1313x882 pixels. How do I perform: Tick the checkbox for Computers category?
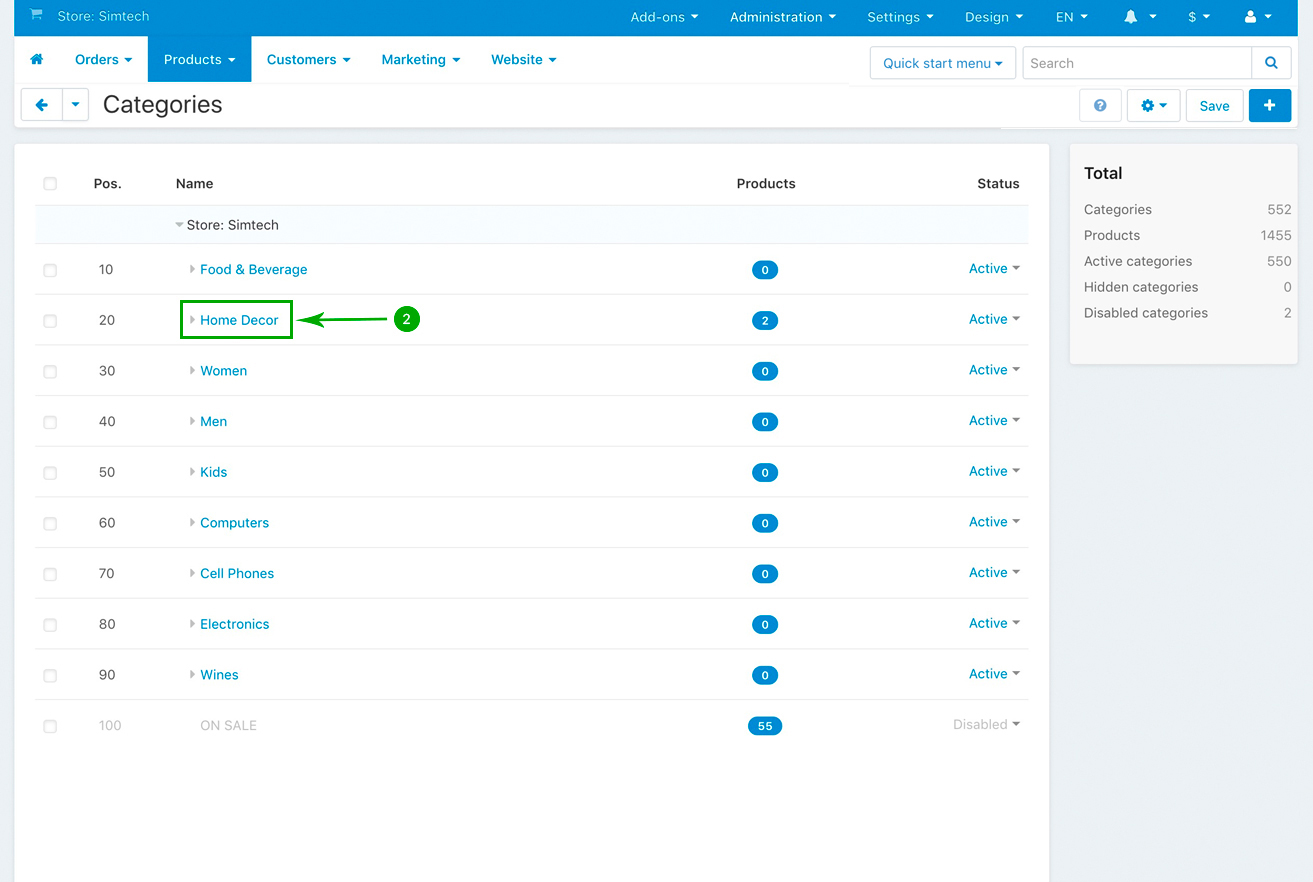point(50,523)
